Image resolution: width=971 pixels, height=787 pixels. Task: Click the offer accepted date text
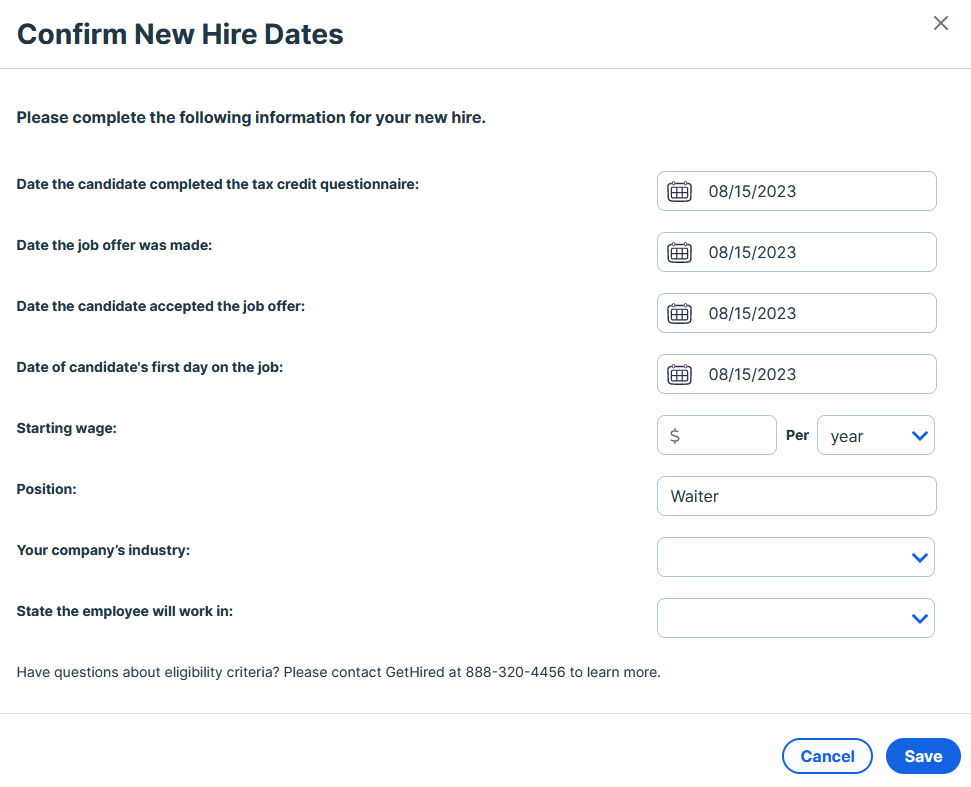tap(752, 313)
